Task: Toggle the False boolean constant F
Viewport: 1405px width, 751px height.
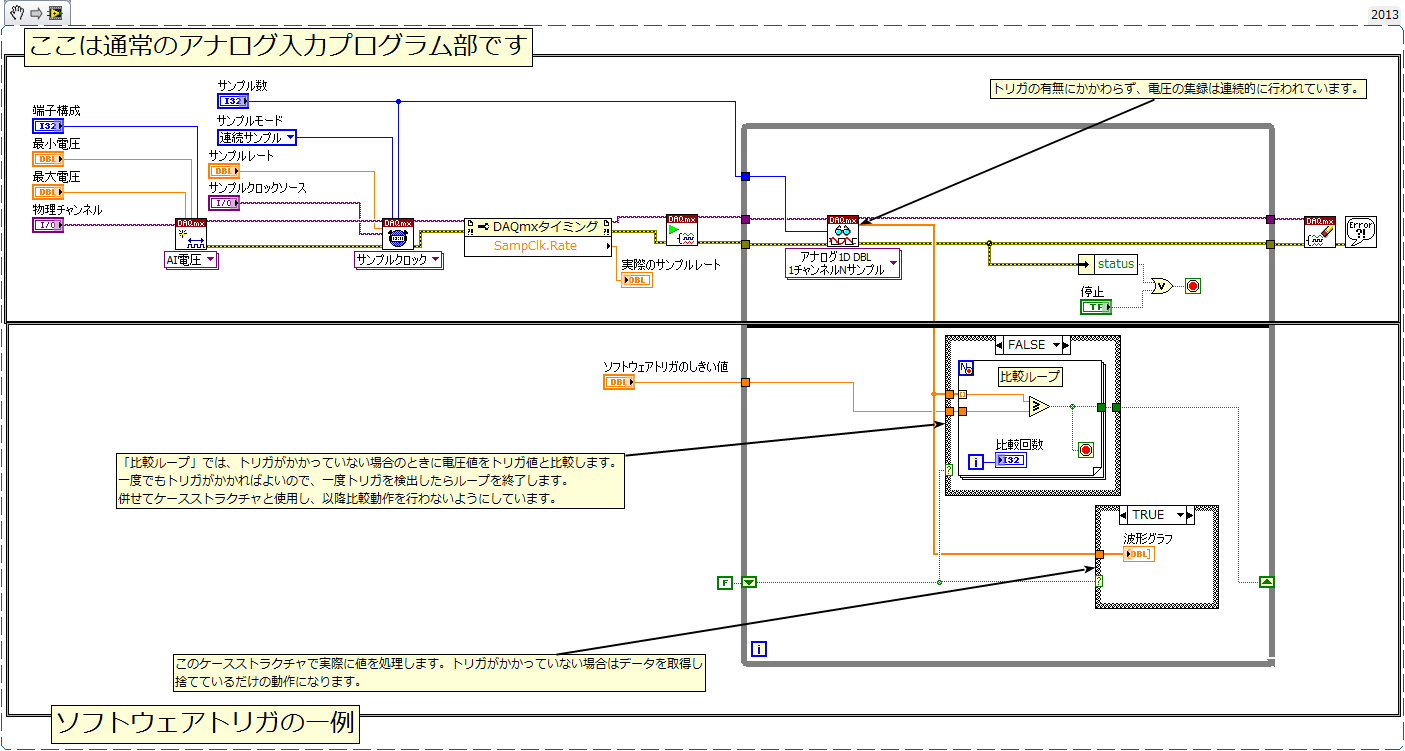Action: click(x=725, y=582)
